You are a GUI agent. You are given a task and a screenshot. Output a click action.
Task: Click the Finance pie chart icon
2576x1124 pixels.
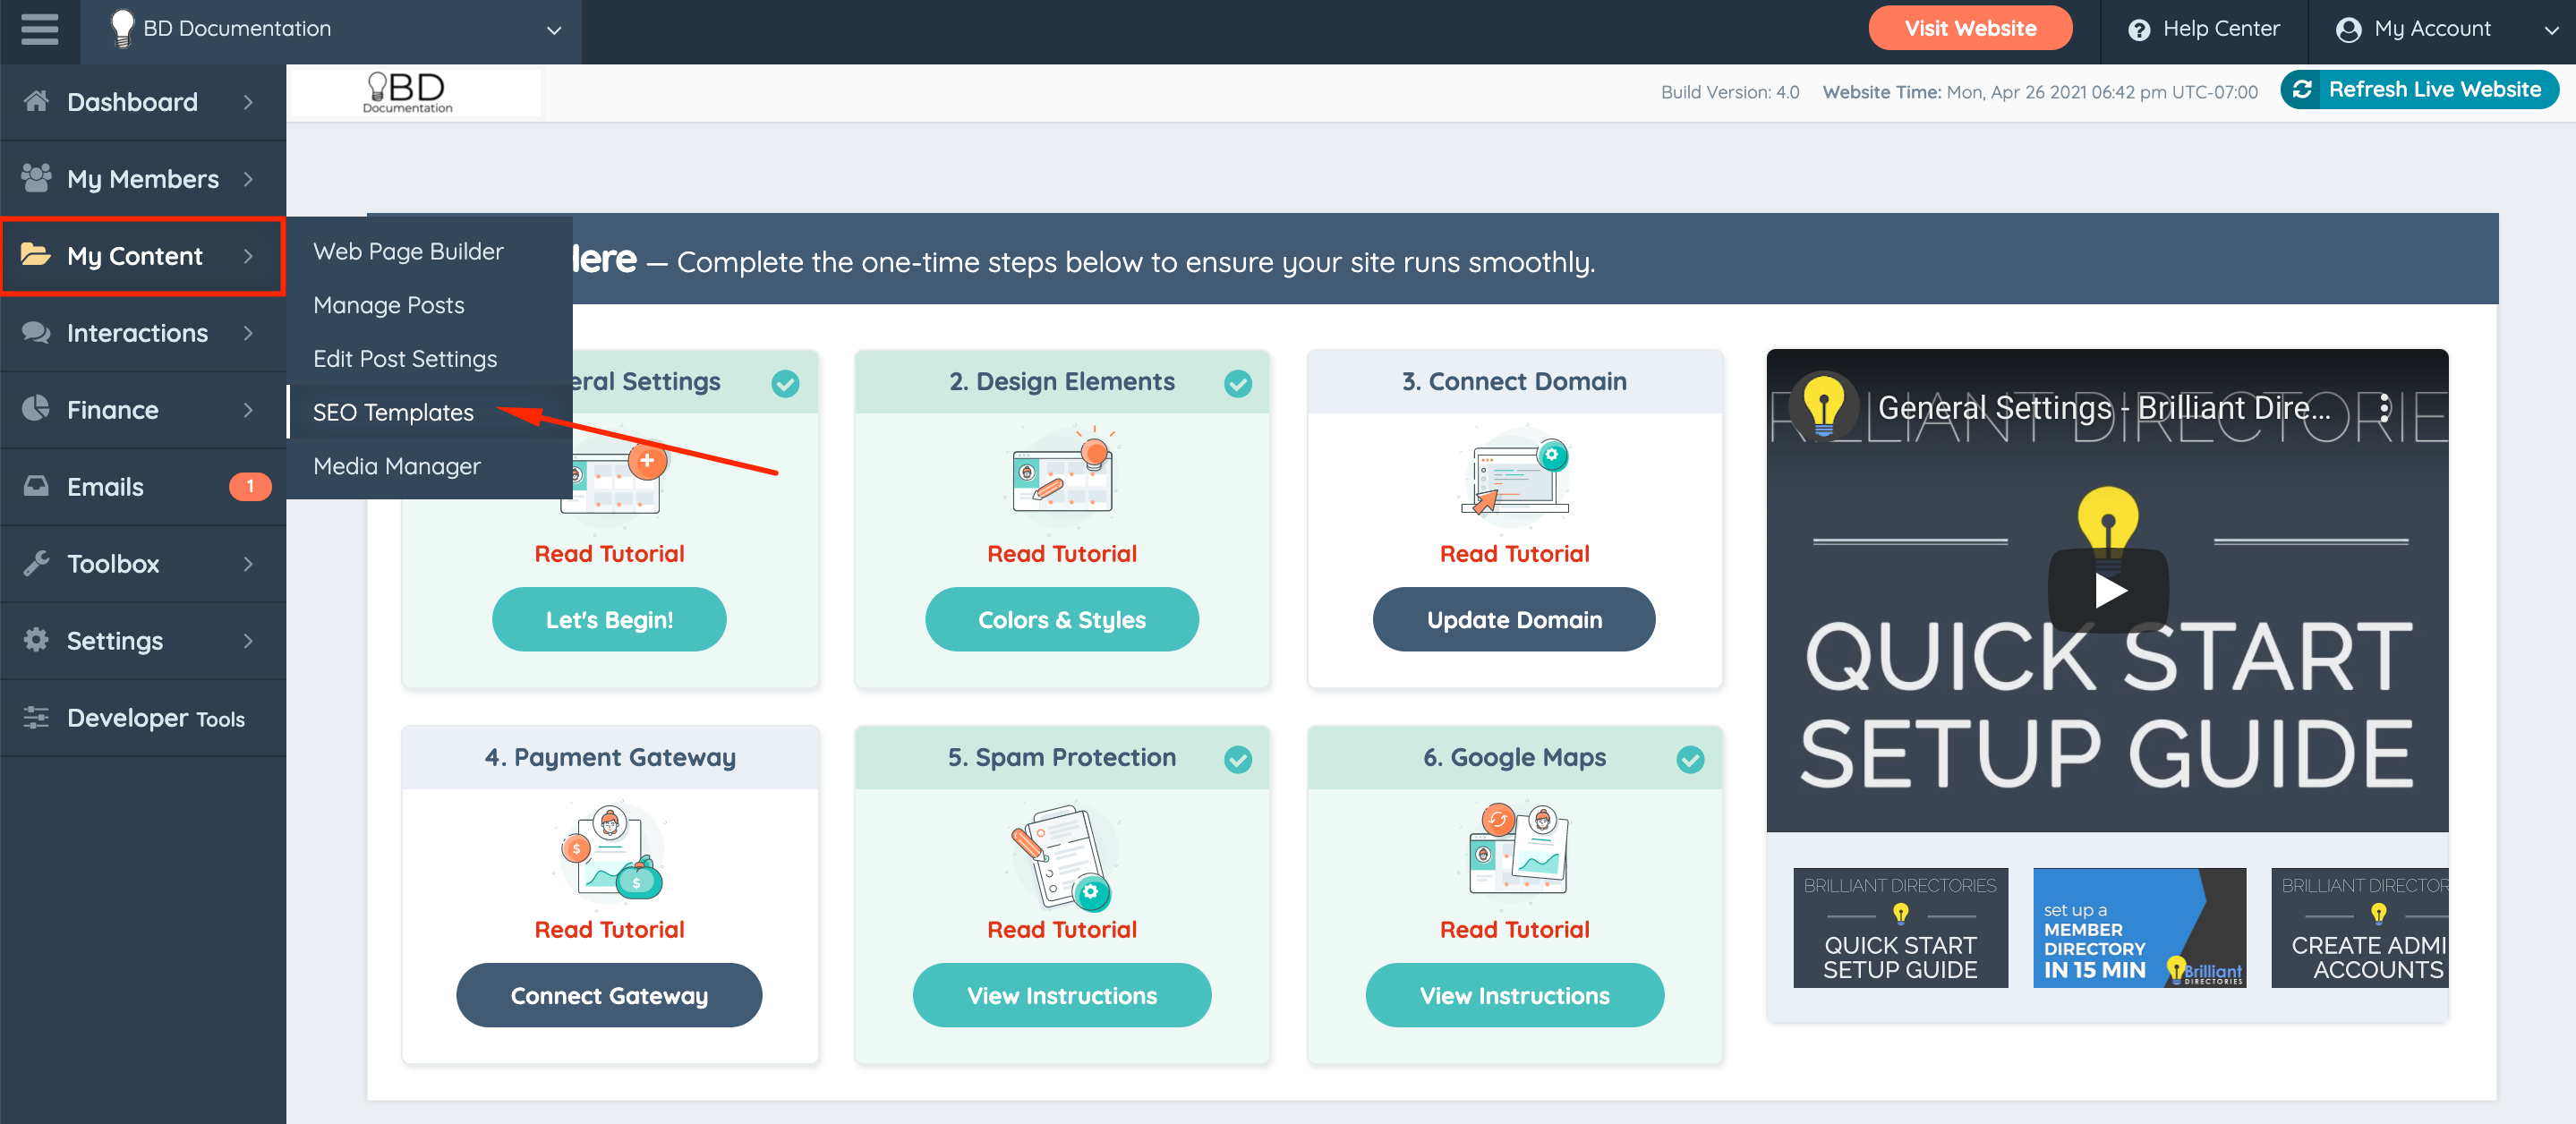click(36, 409)
